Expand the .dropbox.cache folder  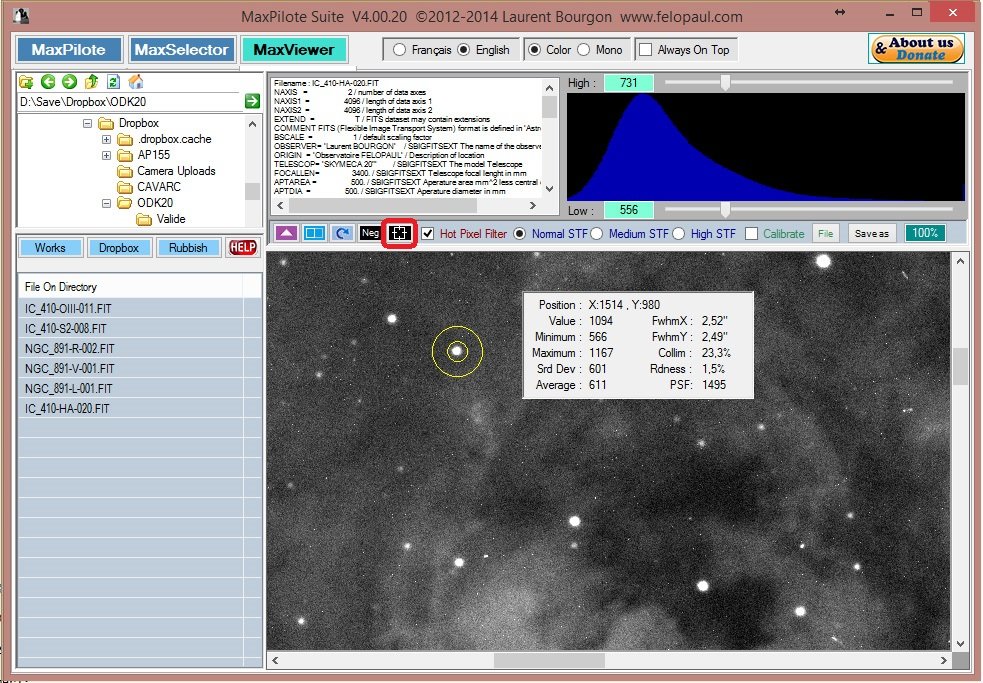[x=106, y=139]
